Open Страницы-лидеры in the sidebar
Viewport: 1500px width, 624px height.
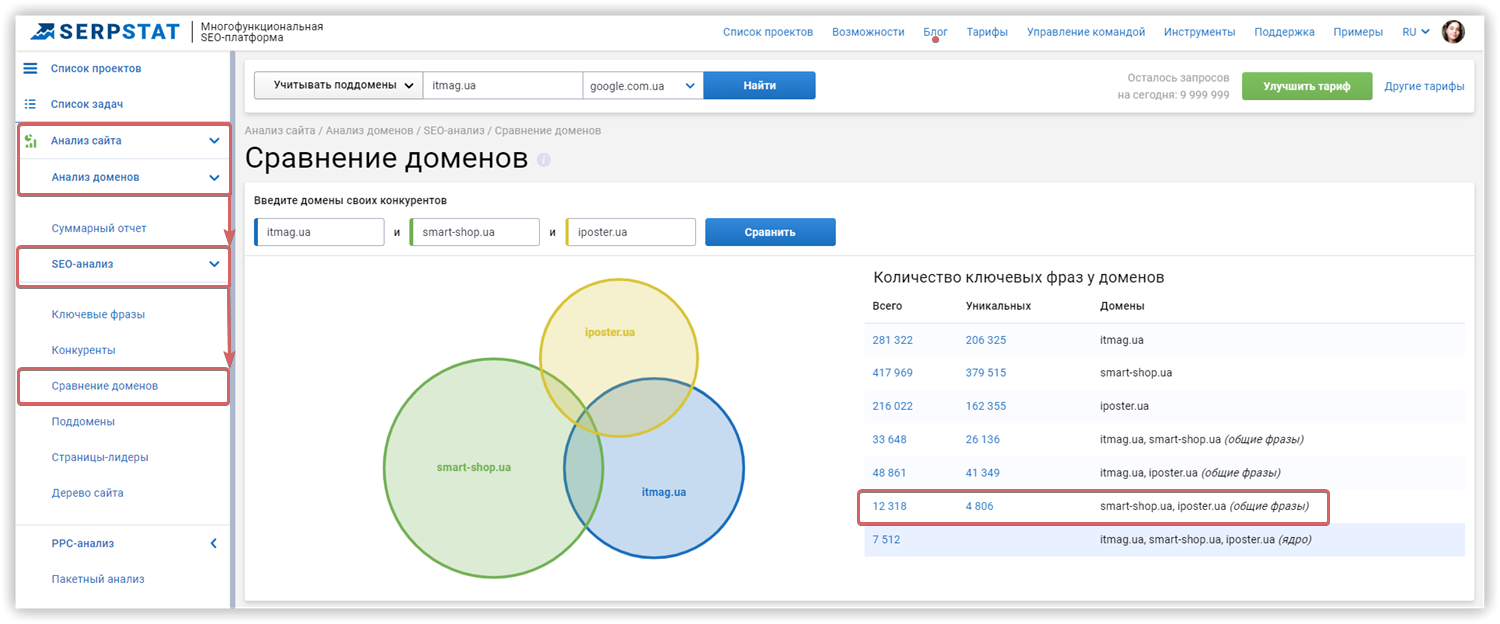pyautogui.click(x=100, y=458)
